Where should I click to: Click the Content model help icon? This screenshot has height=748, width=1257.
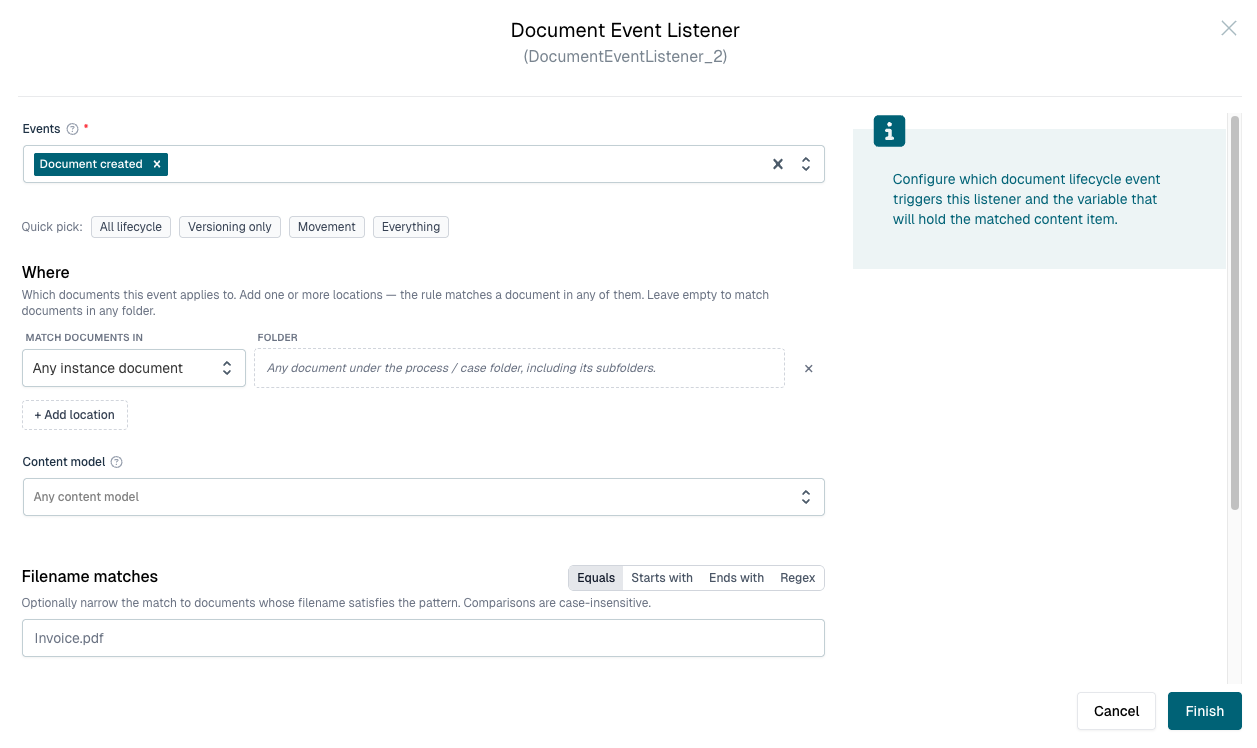[116, 462]
